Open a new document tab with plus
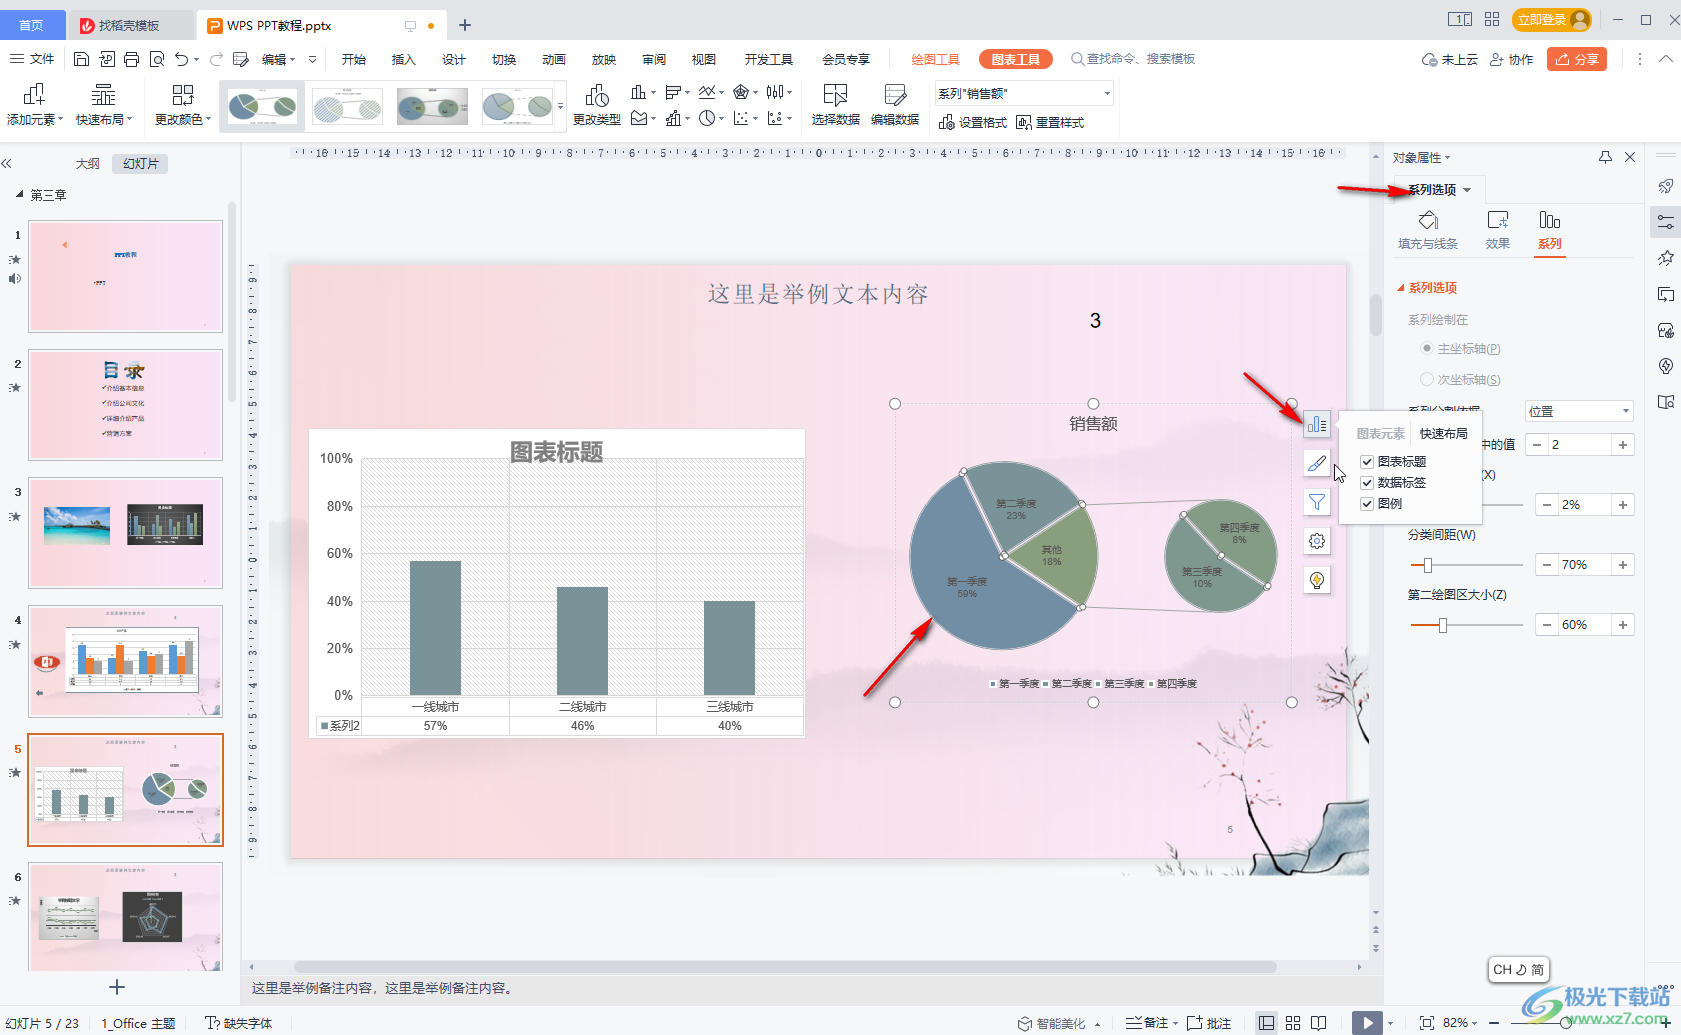This screenshot has width=1681, height=1035. pos(465,25)
